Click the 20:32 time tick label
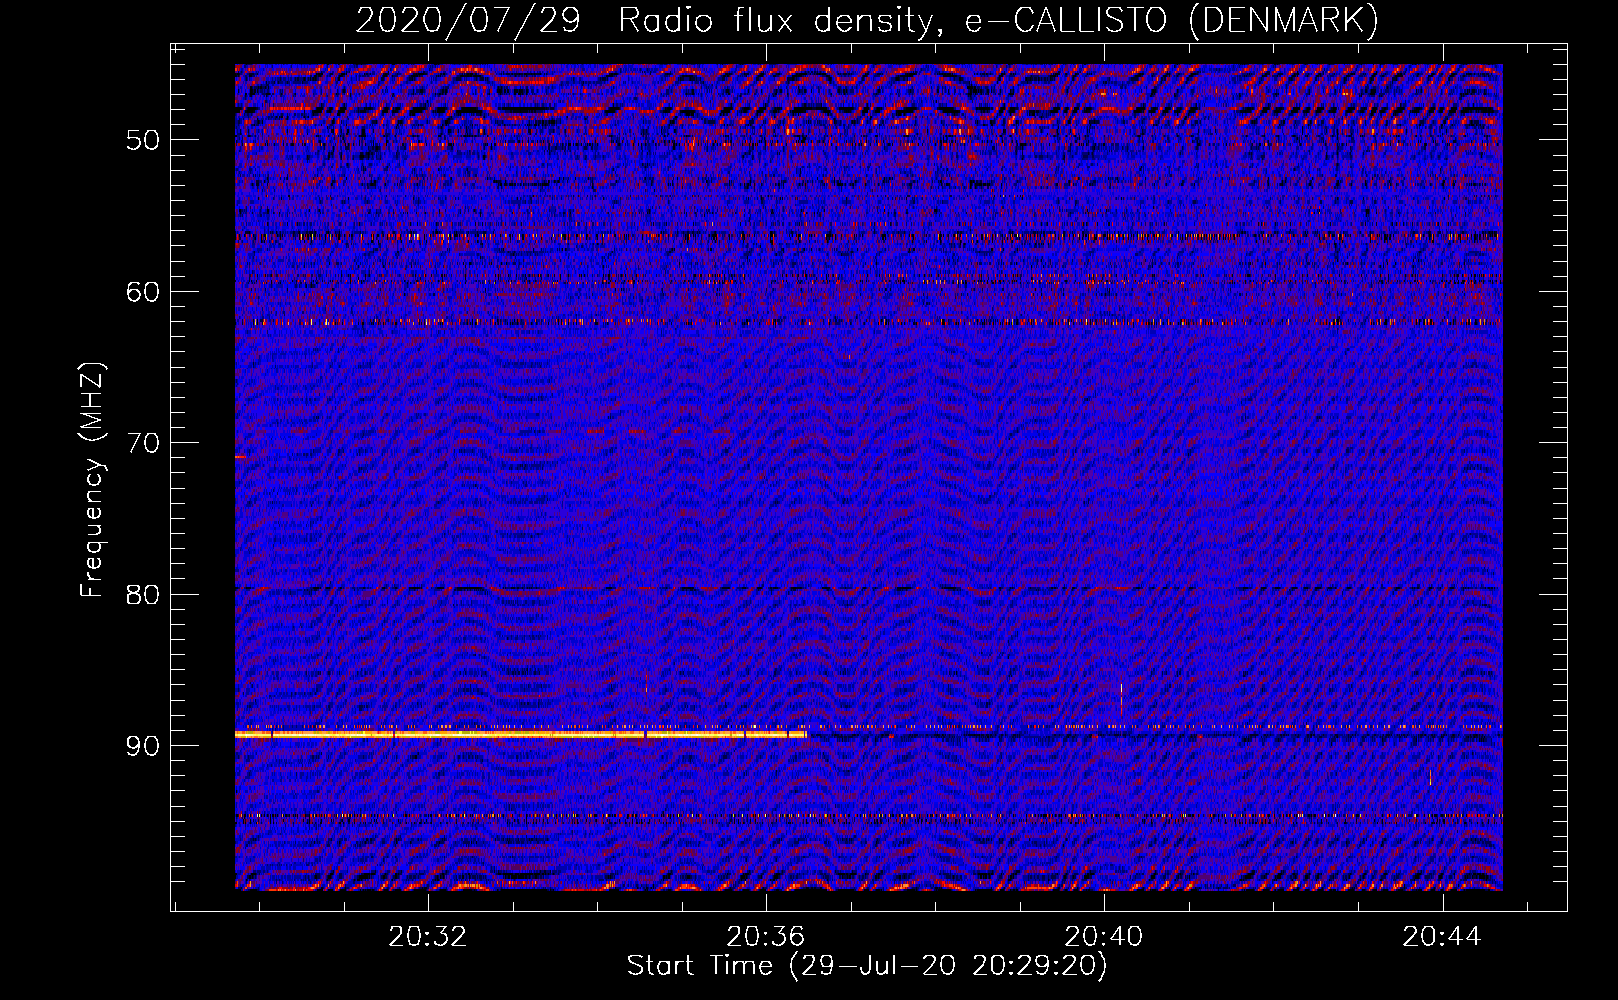This screenshot has height=1000, width=1618. coord(428,937)
